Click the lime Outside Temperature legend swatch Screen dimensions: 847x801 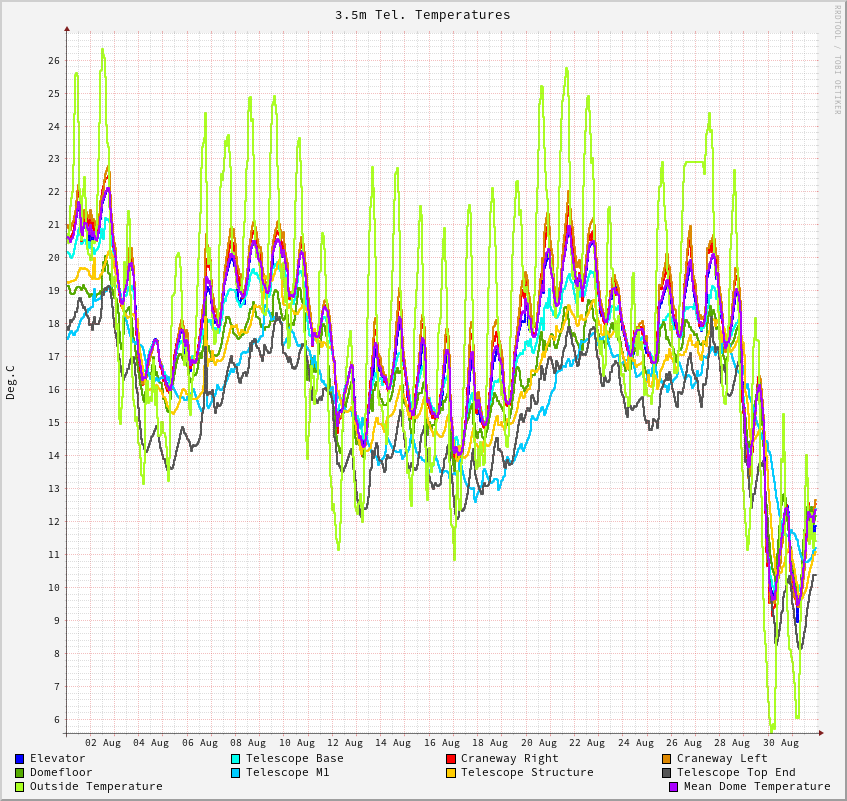pyautogui.click(x=19, y=787)
